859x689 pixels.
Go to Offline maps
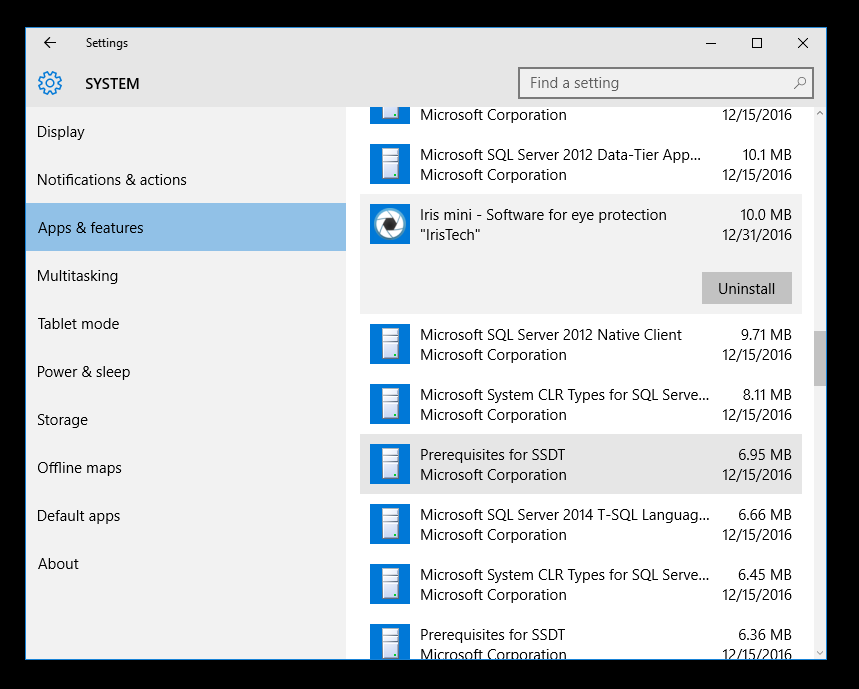point(186,468)
